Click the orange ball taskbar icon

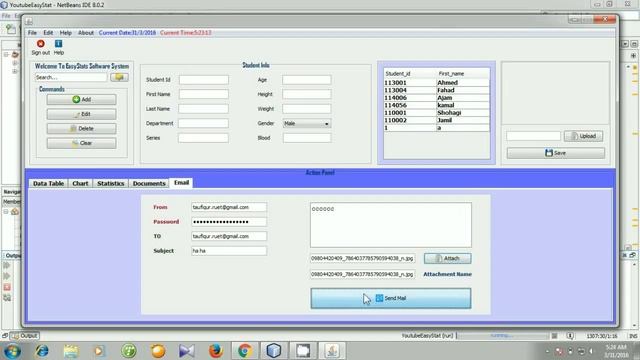tap(158, 351)
